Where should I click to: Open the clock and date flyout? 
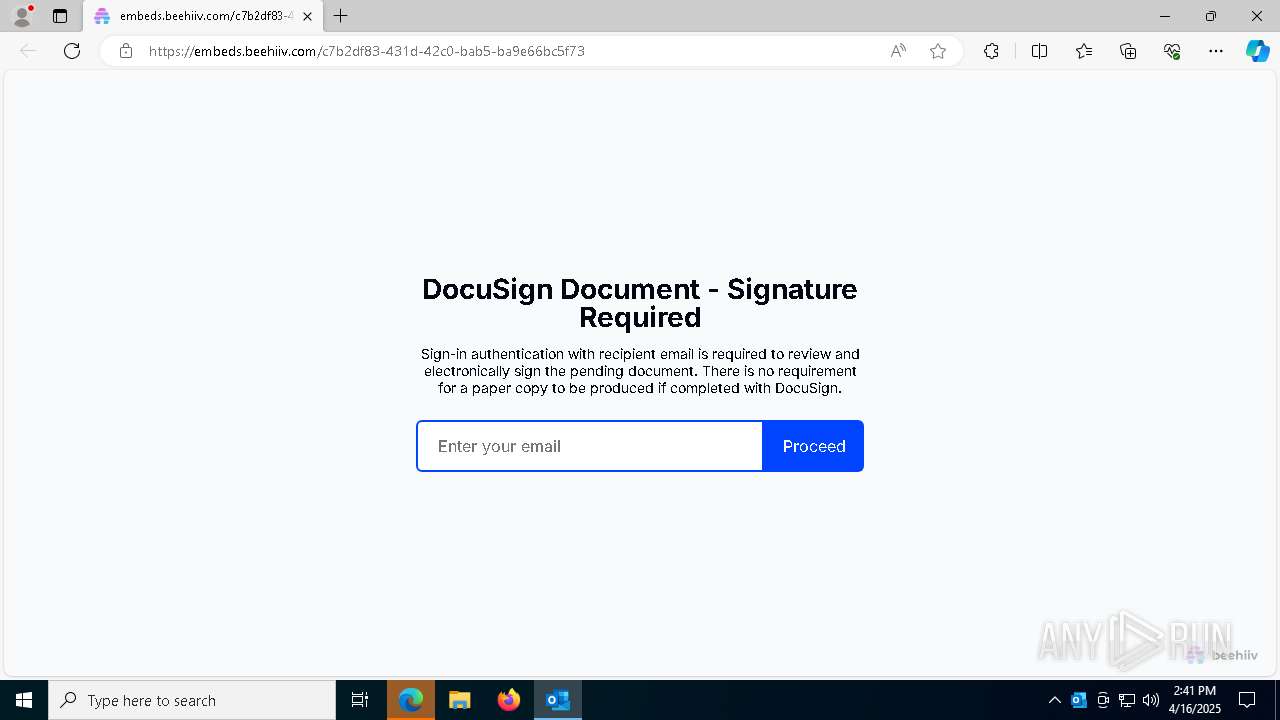coord(1195,700)
